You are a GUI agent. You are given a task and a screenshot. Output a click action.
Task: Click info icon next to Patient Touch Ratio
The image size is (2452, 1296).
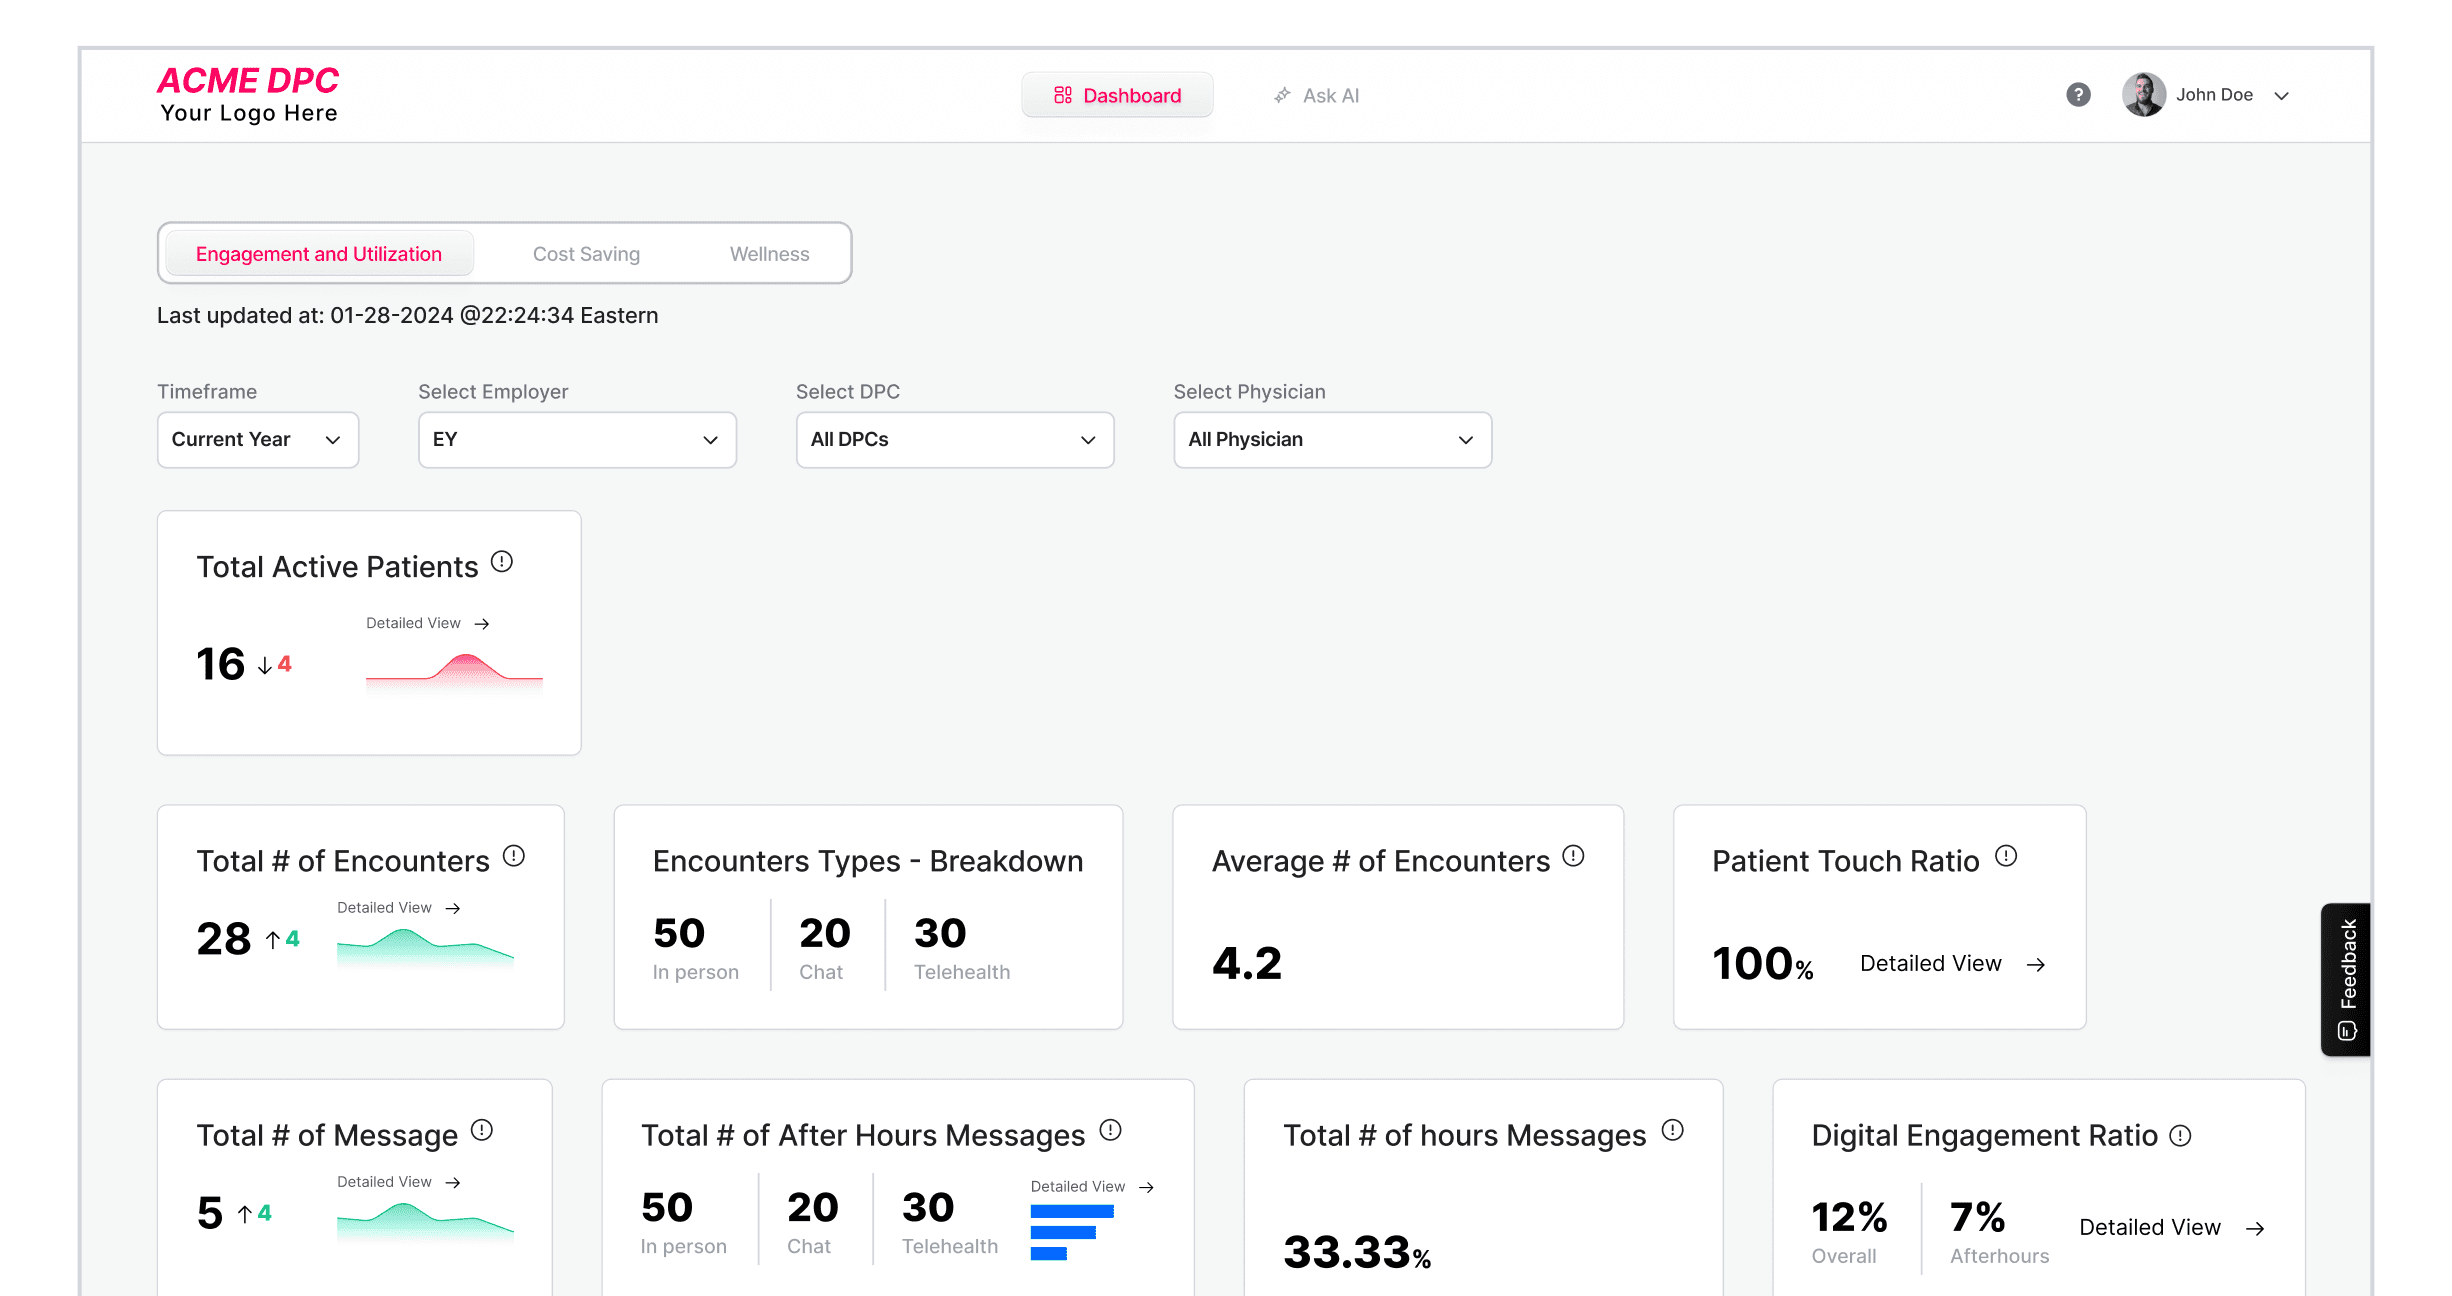2006,856
